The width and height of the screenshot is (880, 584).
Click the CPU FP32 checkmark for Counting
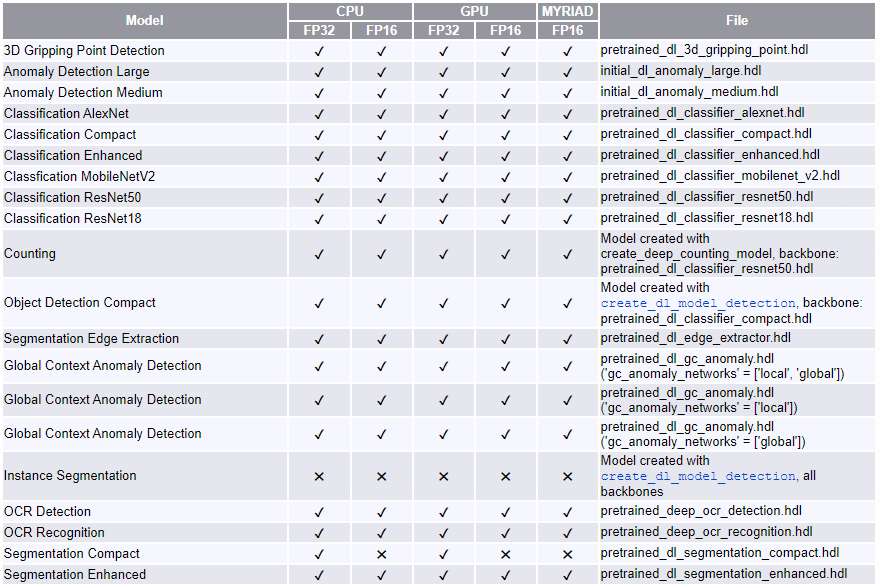(319, 254)
